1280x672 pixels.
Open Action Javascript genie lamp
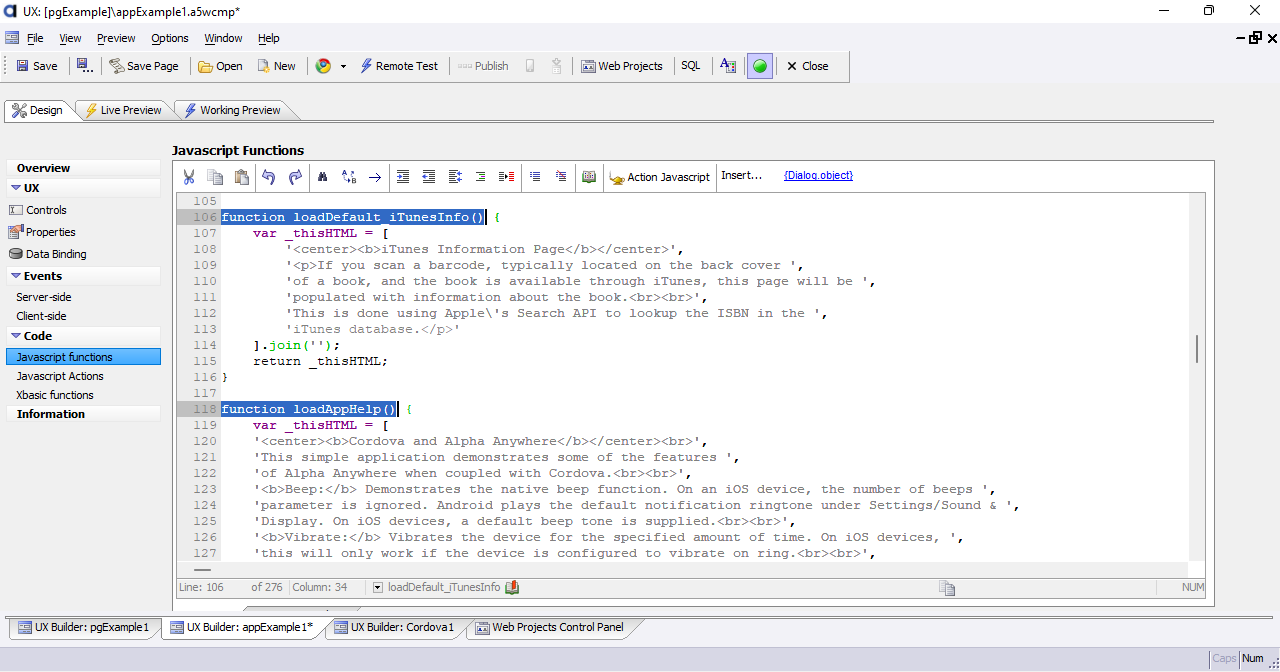660,177
